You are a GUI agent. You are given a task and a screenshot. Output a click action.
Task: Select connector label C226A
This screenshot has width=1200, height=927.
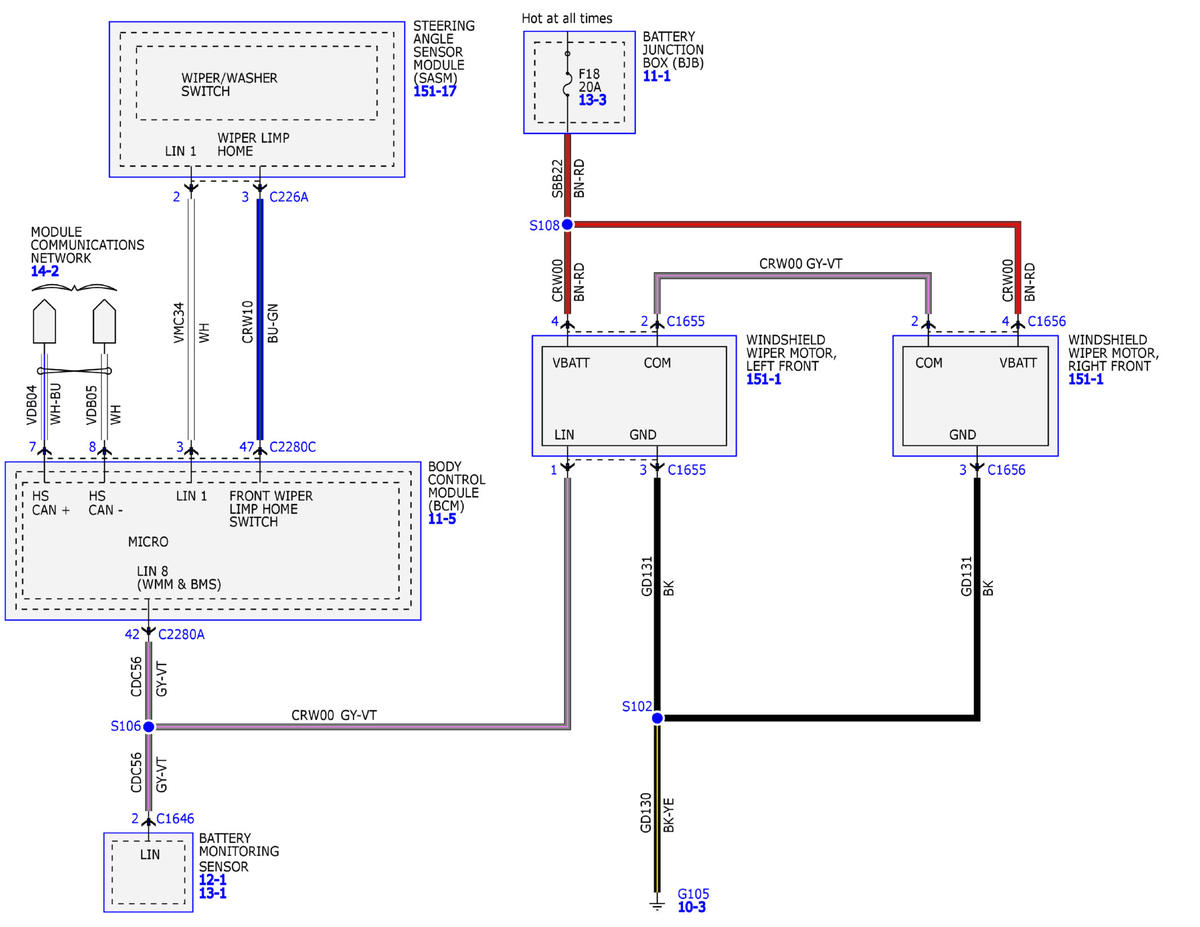289,197
